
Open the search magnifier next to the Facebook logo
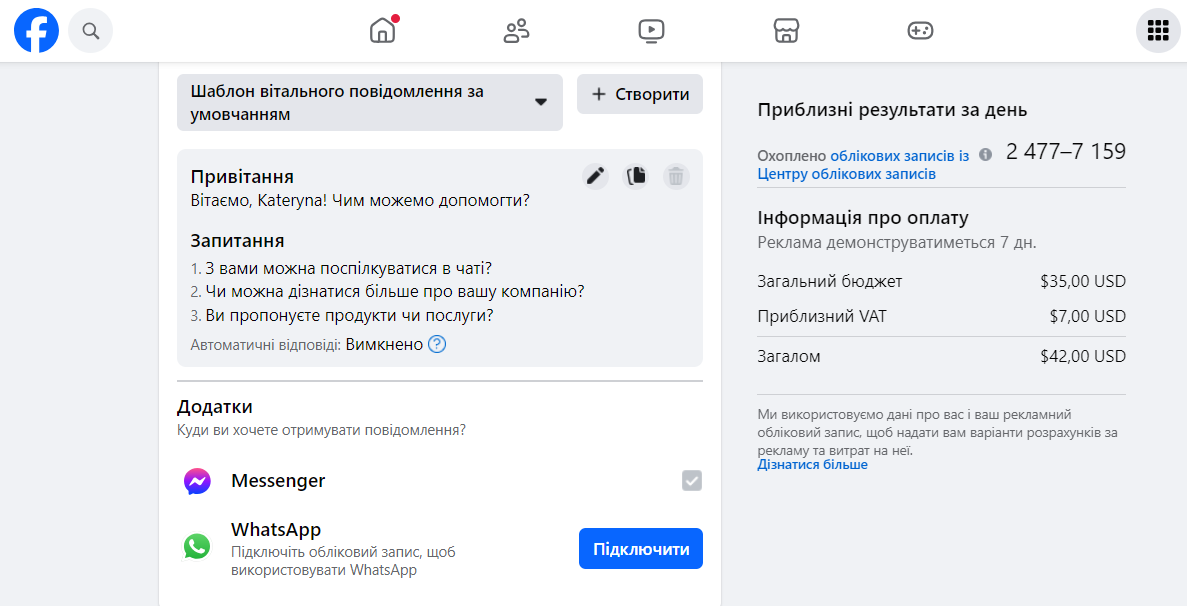coord(90,30)
